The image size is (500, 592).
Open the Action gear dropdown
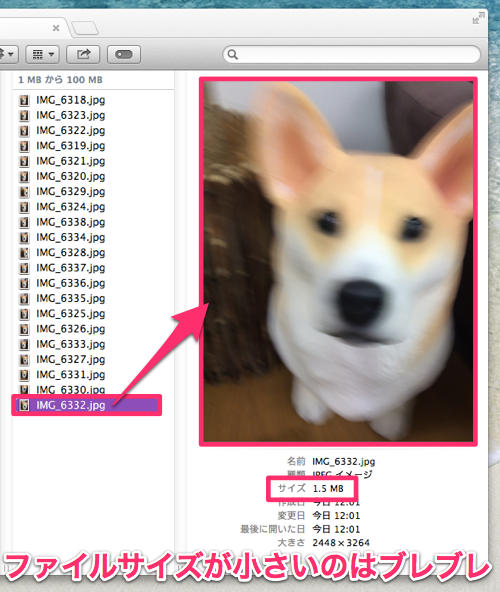8,54
